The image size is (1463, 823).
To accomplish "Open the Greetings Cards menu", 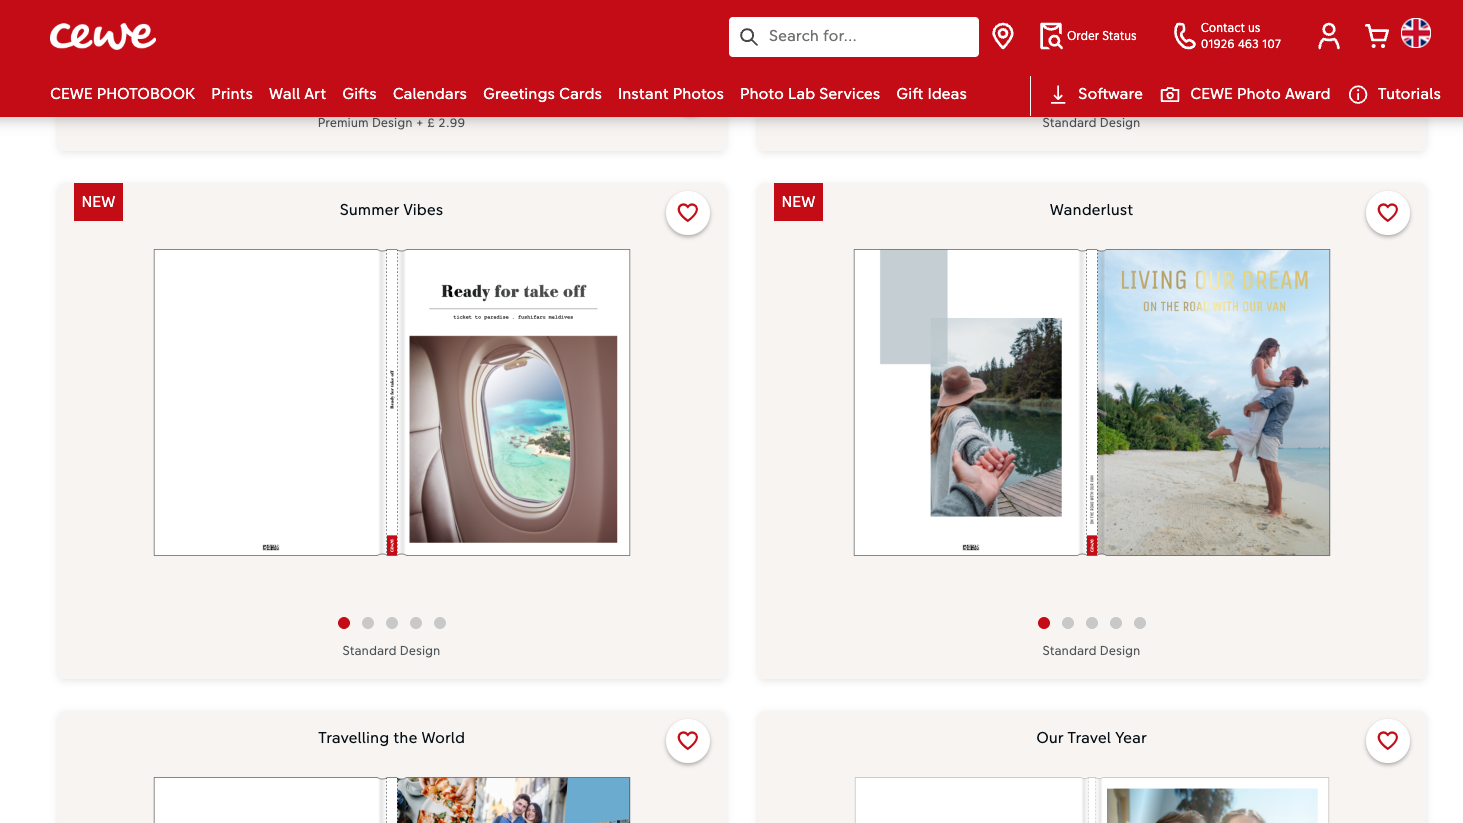I will pyautogui.click(x=542, y=94).
